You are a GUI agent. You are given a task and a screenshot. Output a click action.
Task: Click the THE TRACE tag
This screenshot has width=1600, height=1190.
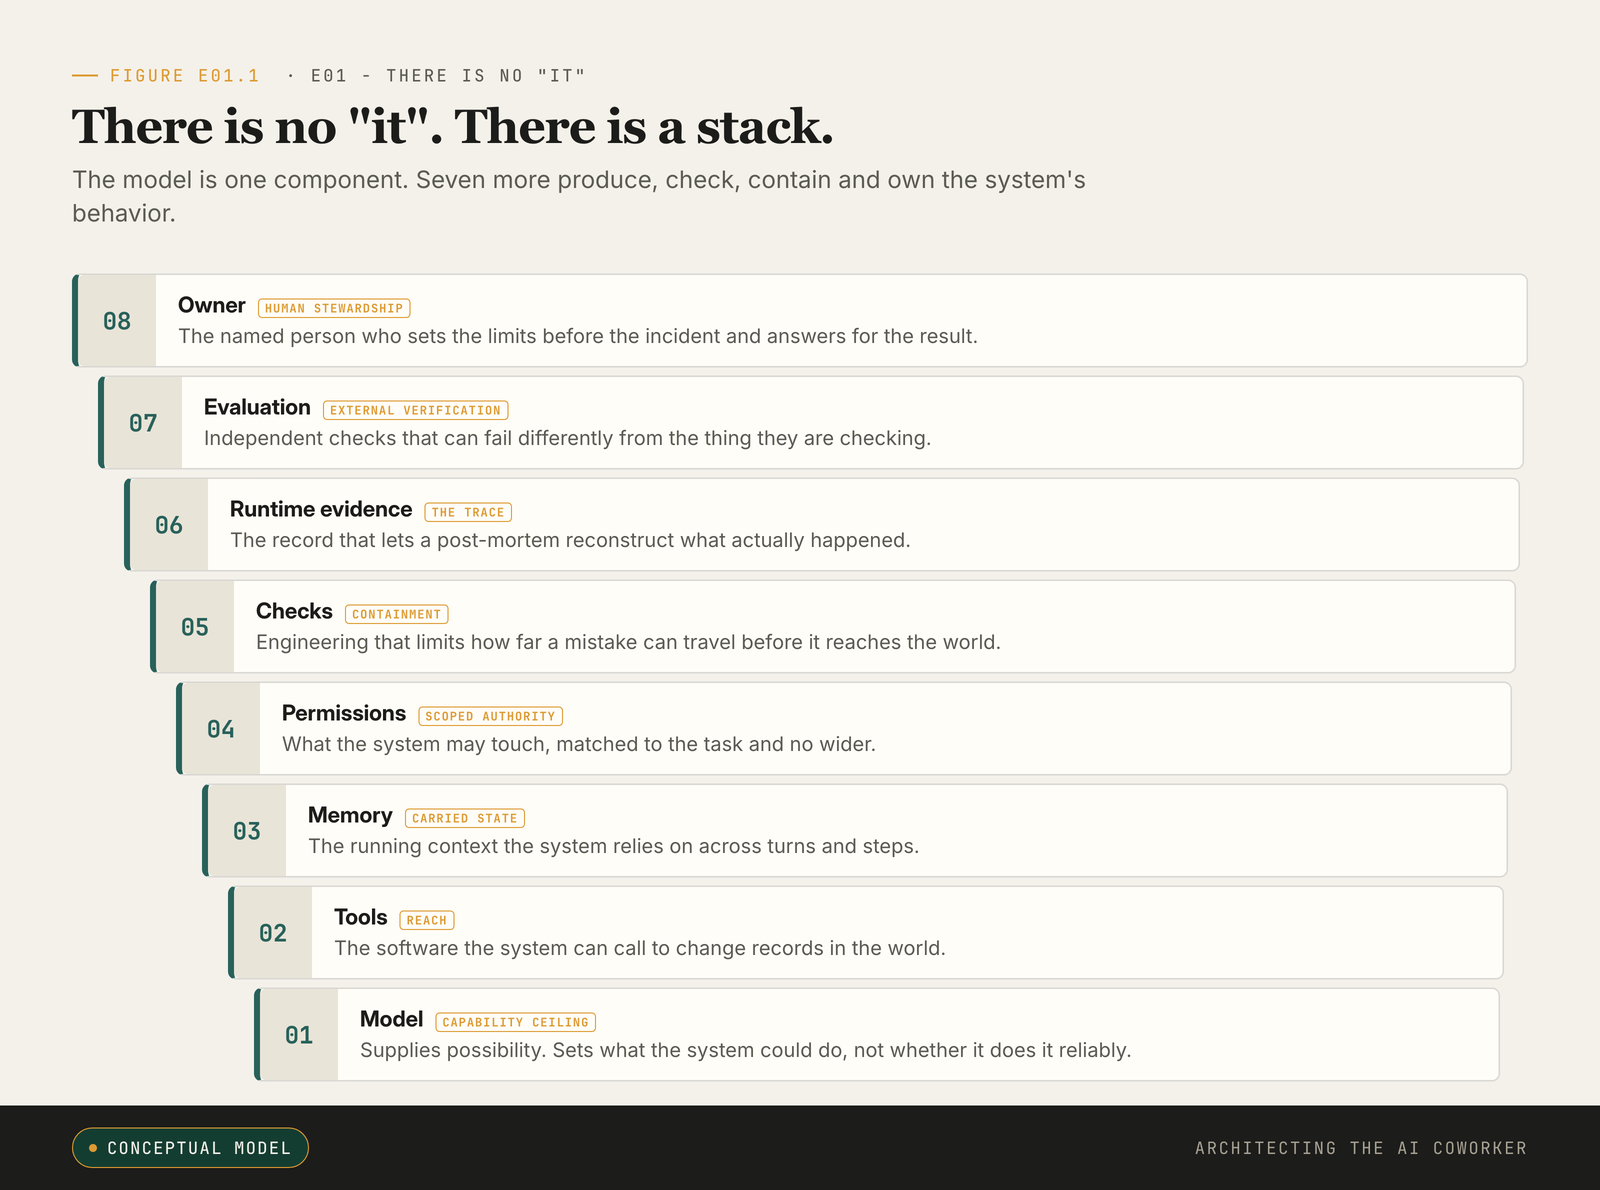coord(468,512)
